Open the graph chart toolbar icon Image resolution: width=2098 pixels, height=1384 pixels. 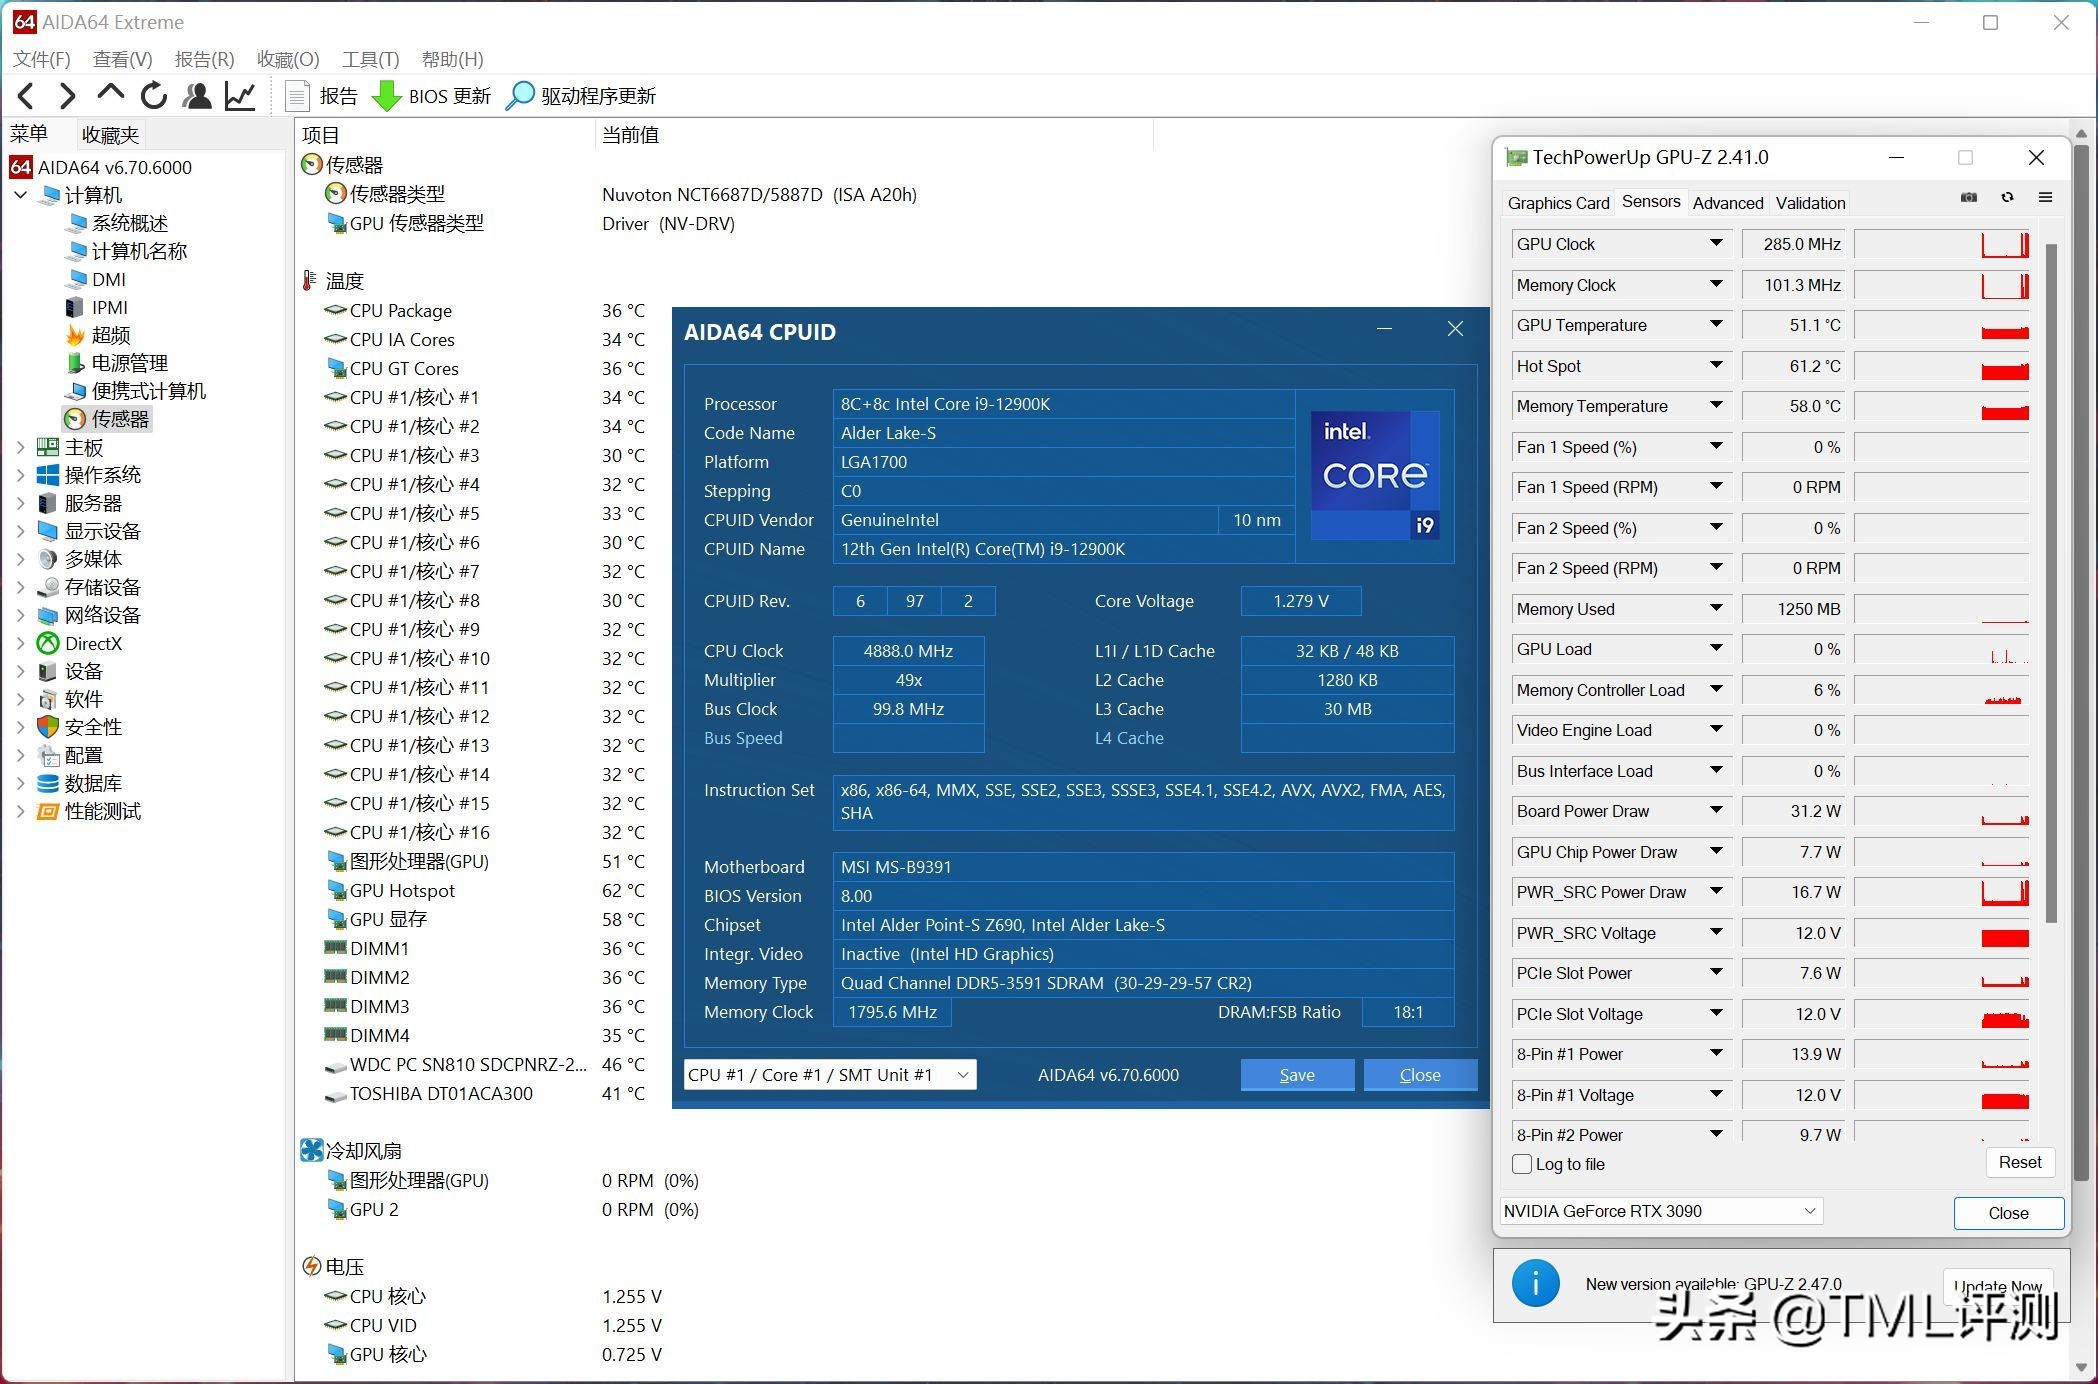[x=240, y=96]
